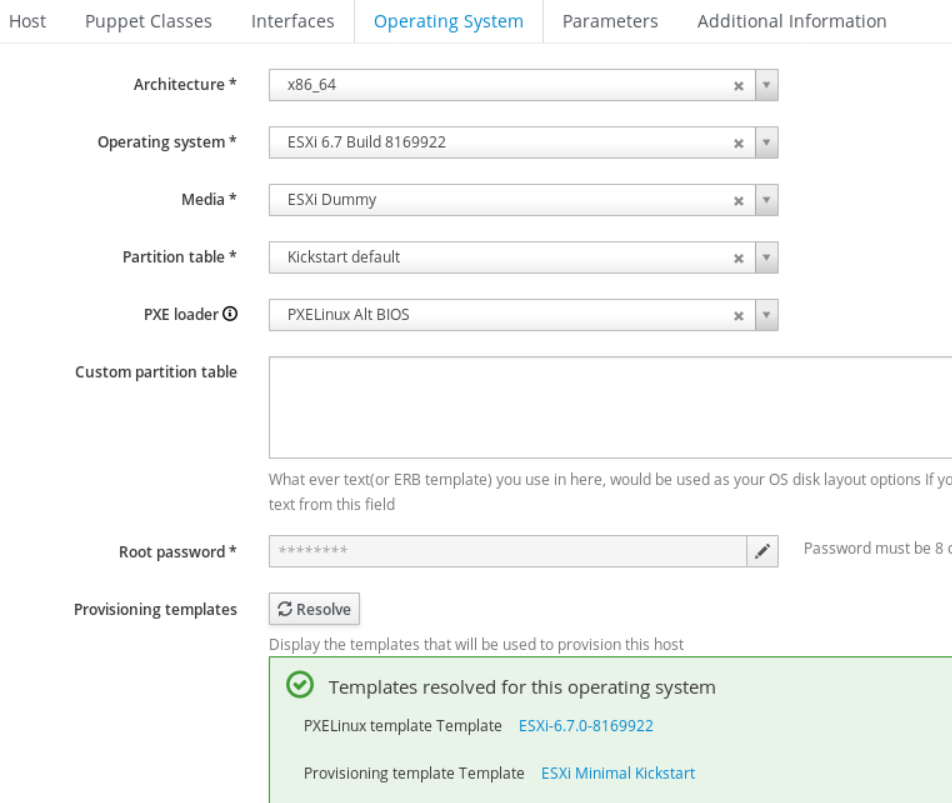This screenshot has height=803, width=952.
Task: Click the PXE loader info icon
Action: 230,314
